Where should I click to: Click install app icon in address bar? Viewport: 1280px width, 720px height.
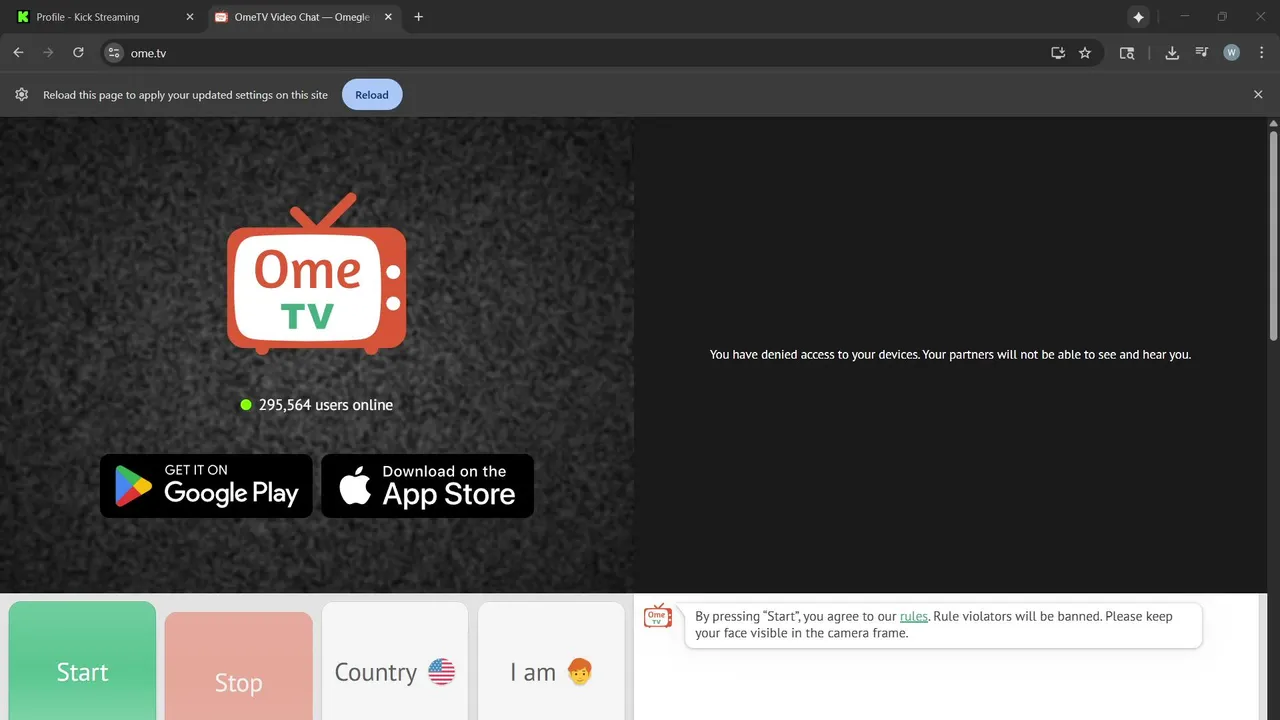(1058, 53)
